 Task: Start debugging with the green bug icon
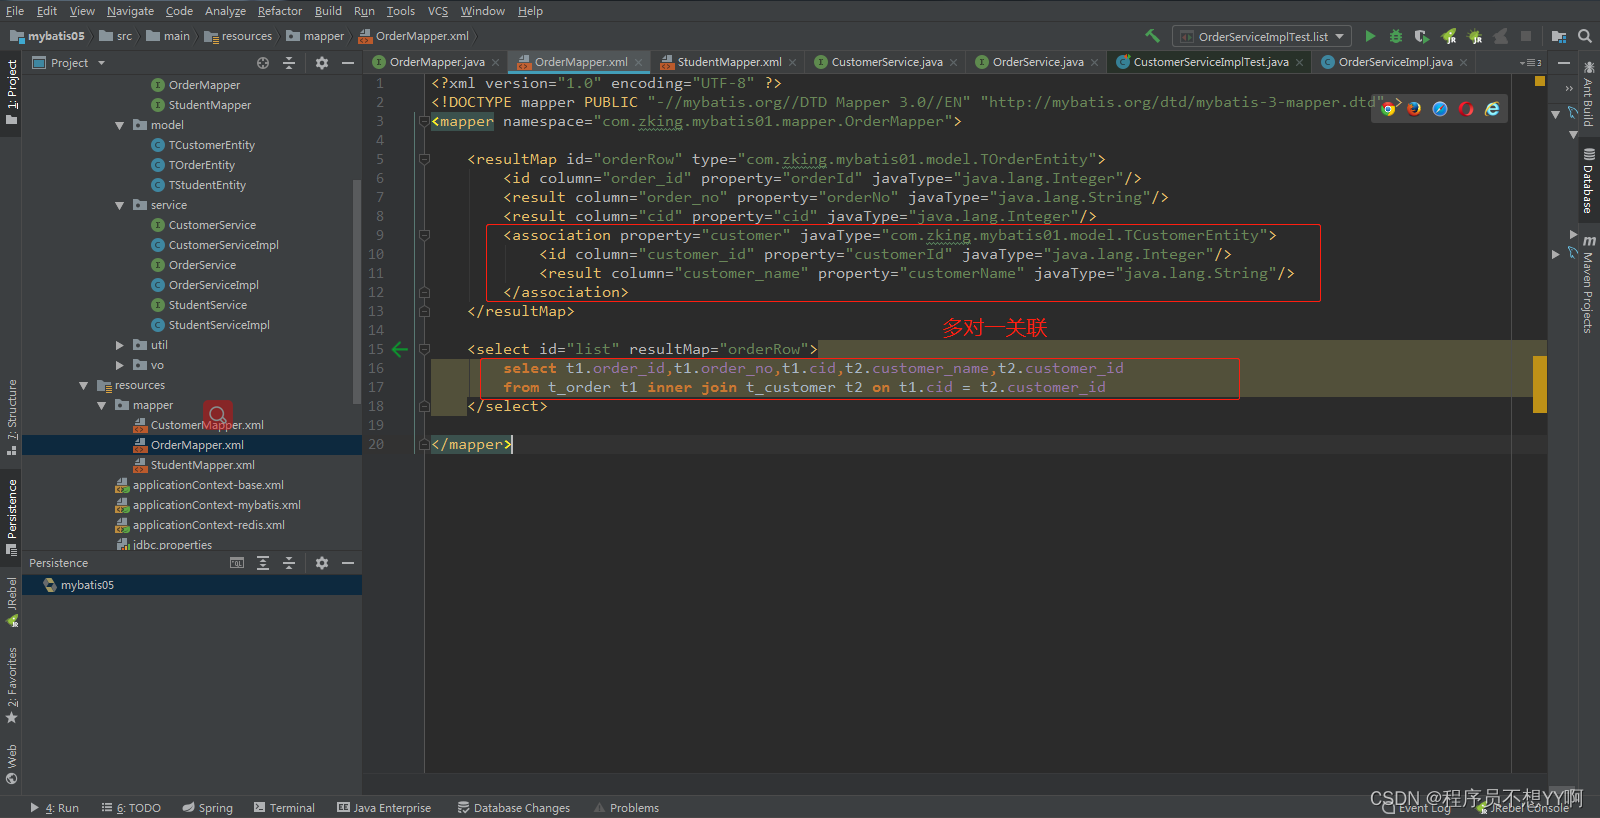tap(1396, 36)
